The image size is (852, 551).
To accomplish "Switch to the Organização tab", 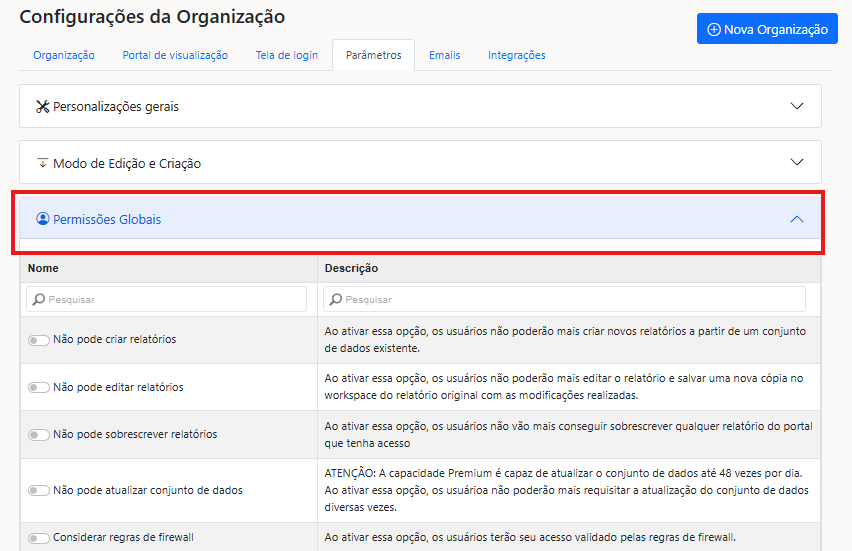I will 64,55.
